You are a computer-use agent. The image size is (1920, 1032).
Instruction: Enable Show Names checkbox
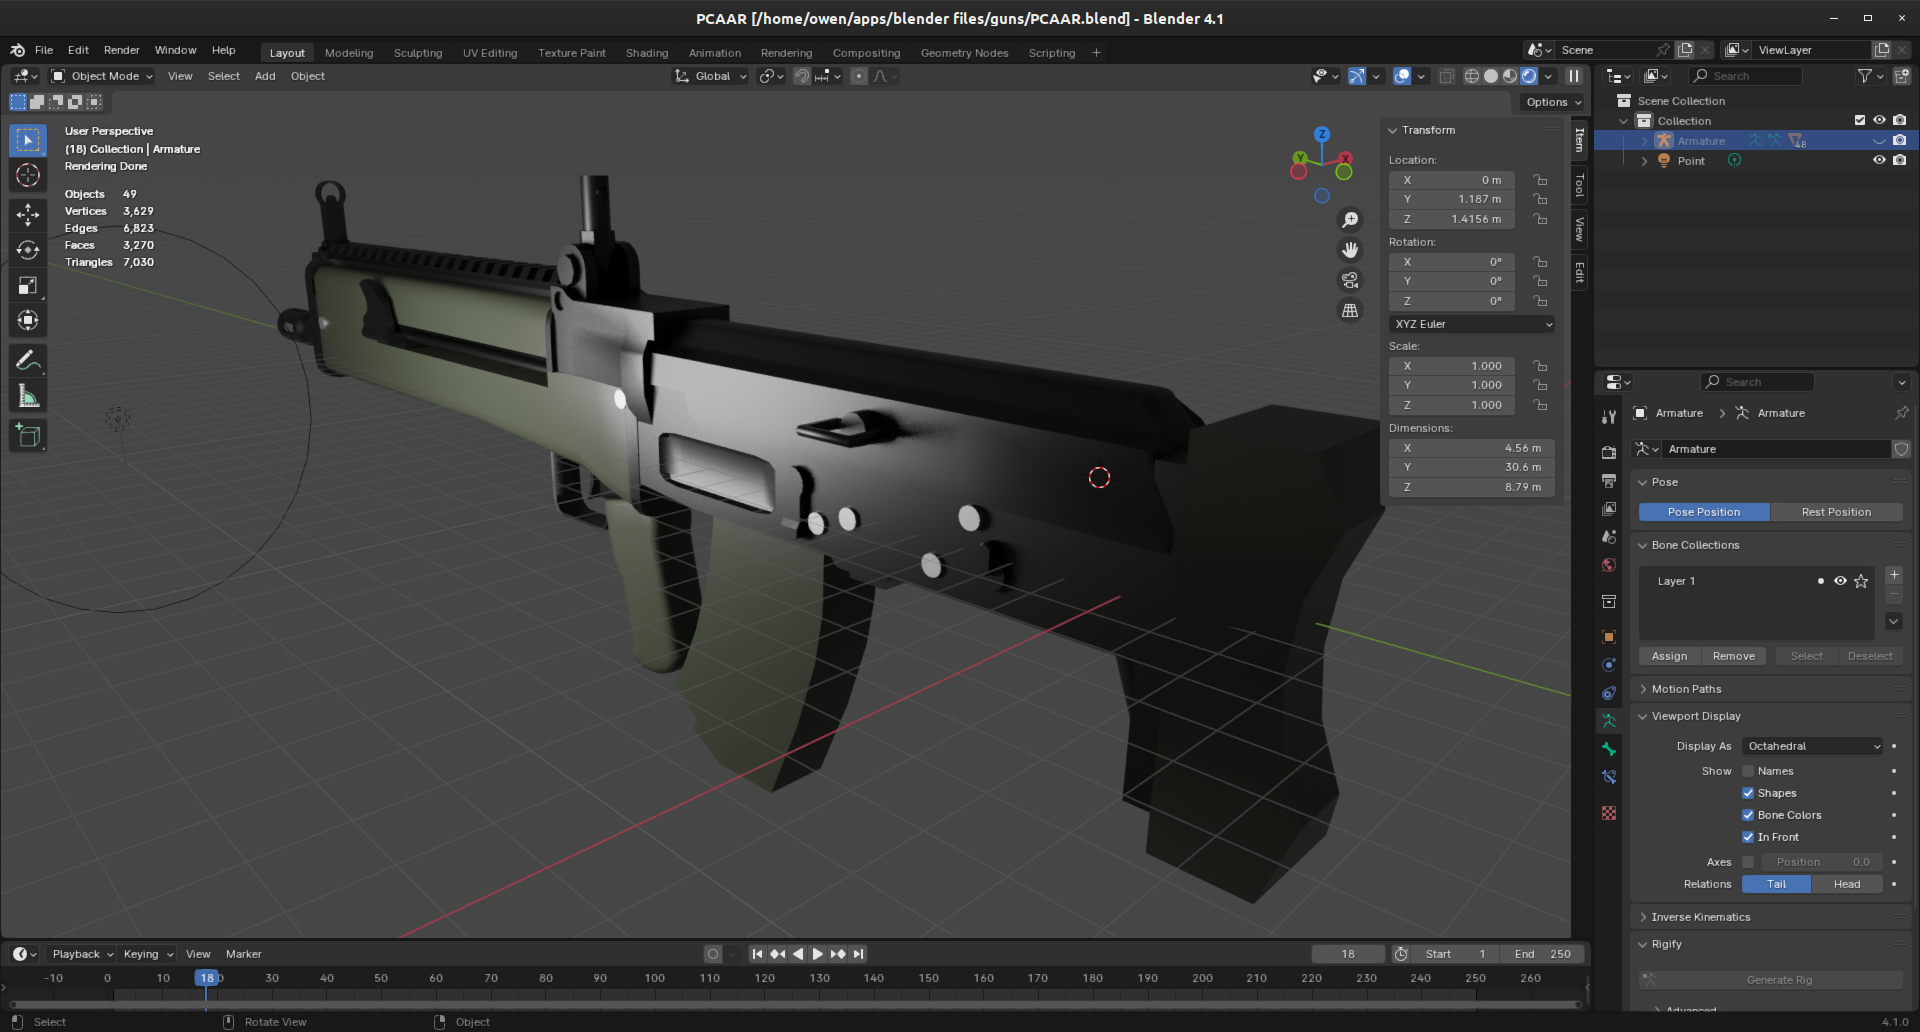coord(1748,771)
